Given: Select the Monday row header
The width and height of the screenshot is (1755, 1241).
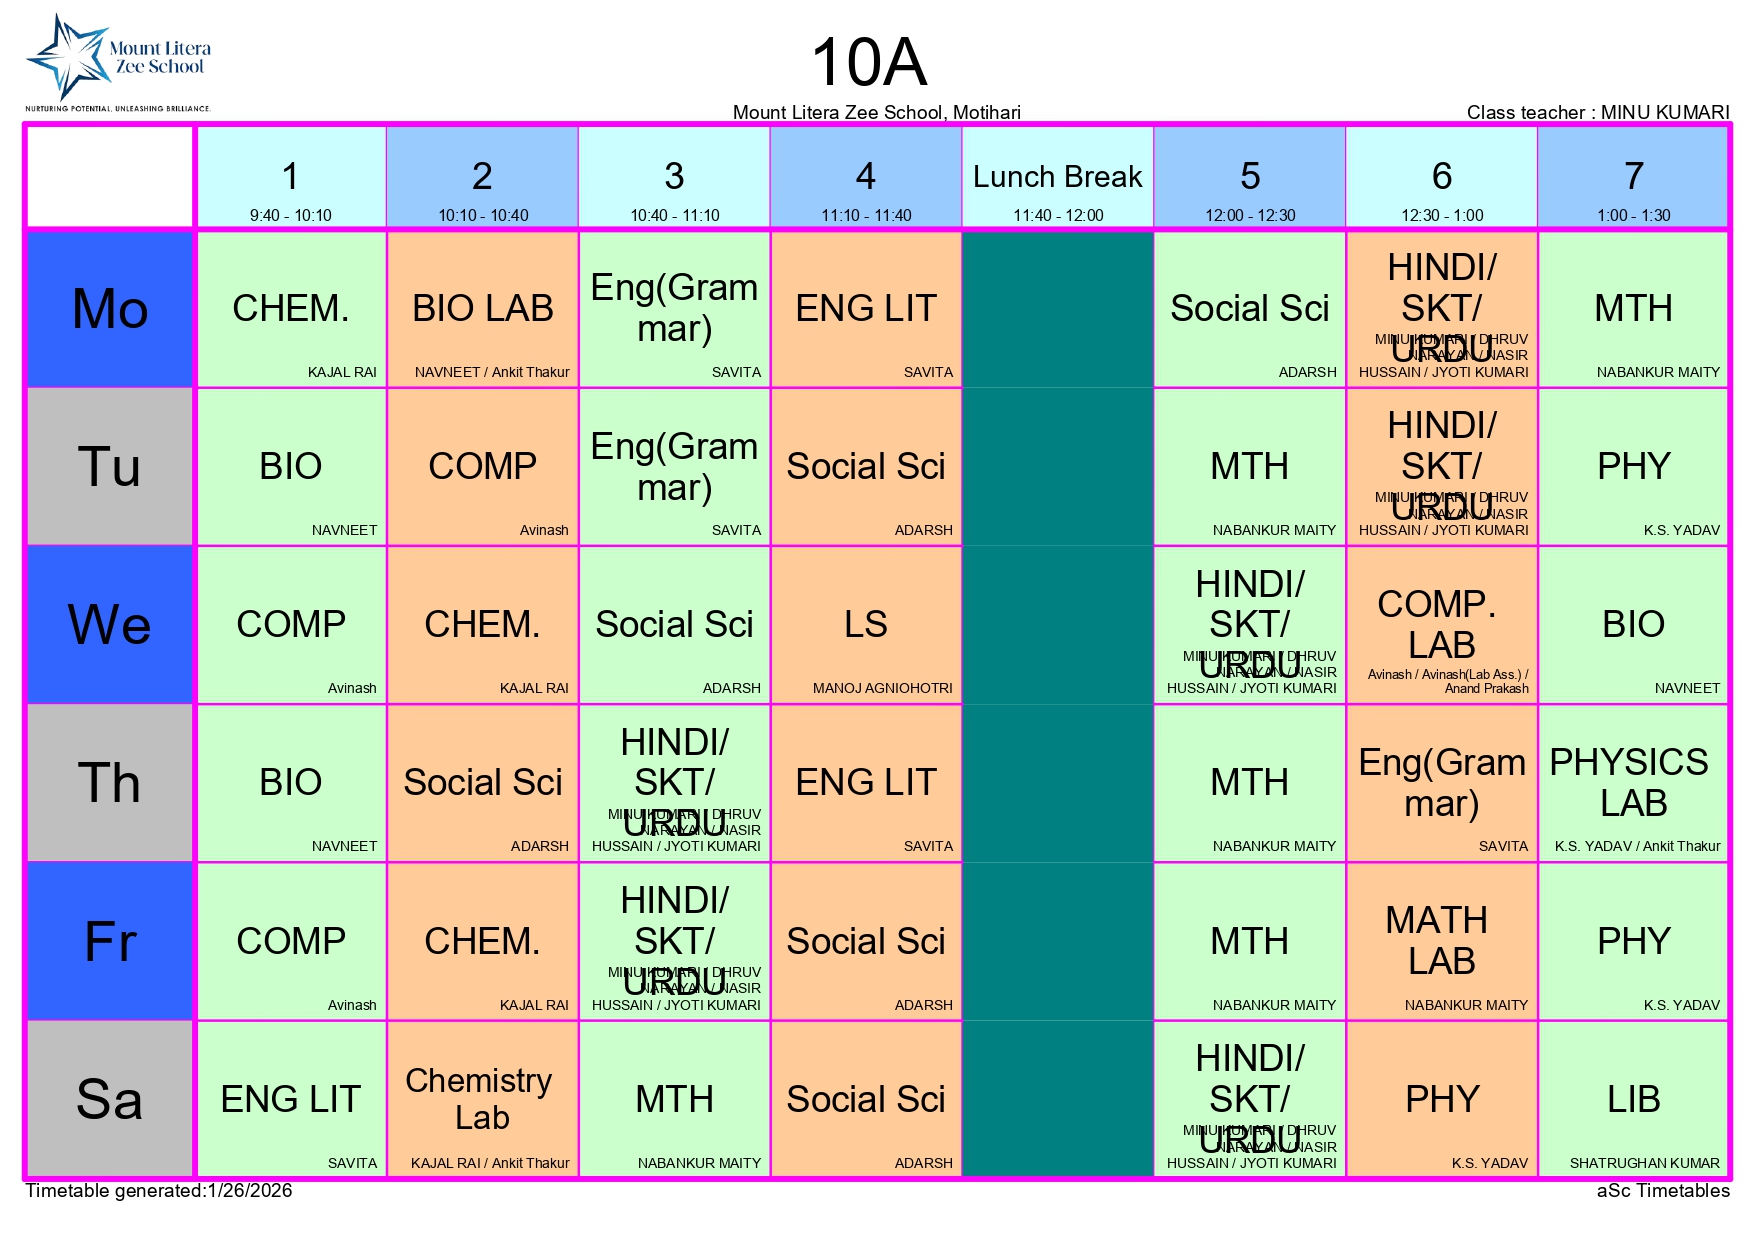Looking at the screenshot, I should 110,309.
